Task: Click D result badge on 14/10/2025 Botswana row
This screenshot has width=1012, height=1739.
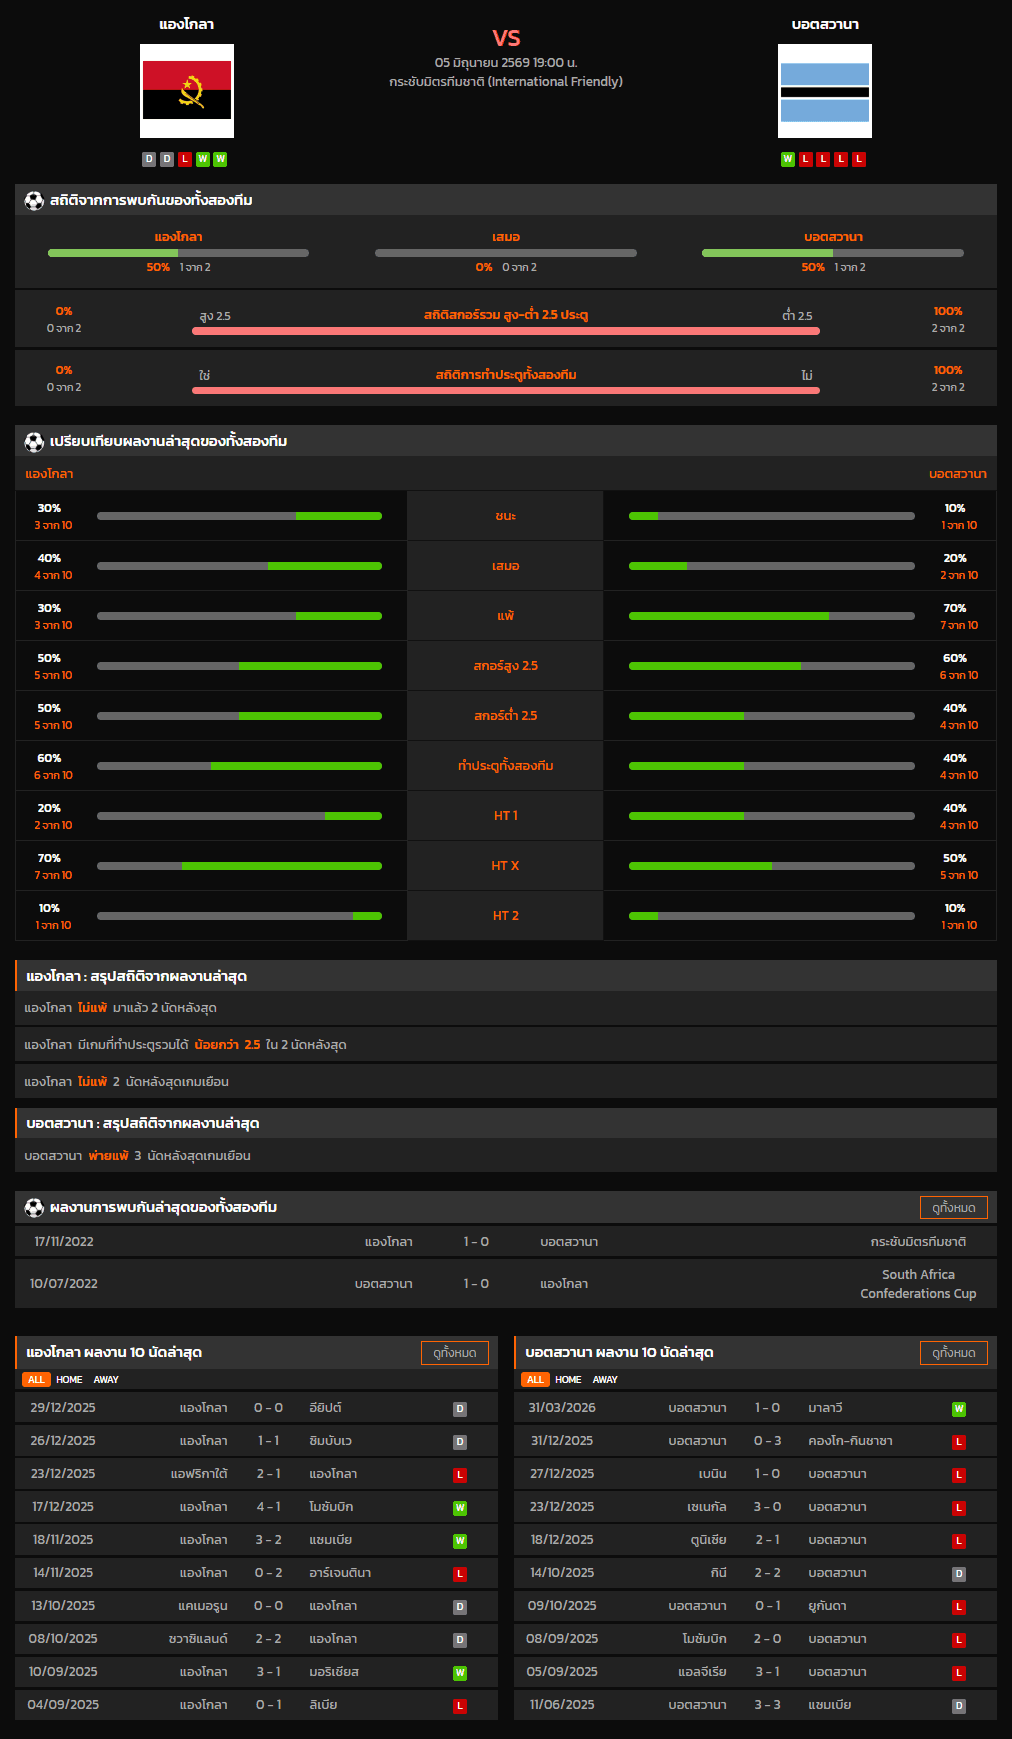Action: click(x=959, y=1574)
